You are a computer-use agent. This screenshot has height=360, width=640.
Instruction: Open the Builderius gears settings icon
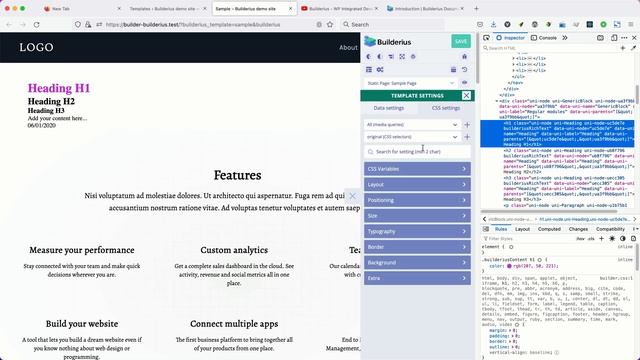pos(380,69)
